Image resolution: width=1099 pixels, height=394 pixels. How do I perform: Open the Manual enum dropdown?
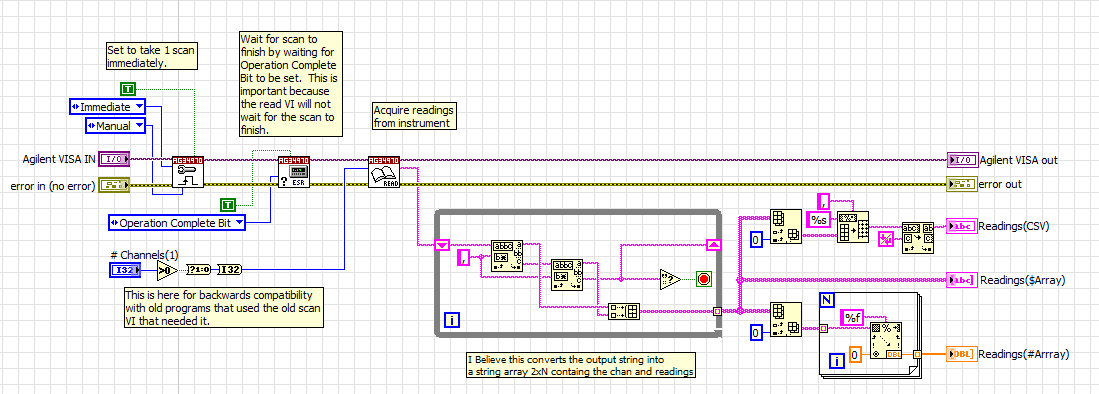(x=116, y=126)
